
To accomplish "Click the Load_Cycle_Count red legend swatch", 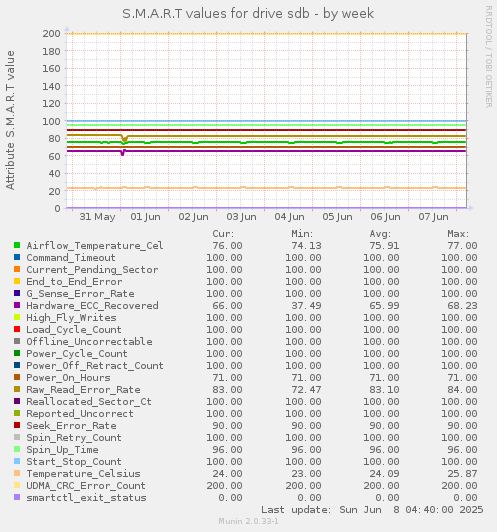I will click(17, 329).
